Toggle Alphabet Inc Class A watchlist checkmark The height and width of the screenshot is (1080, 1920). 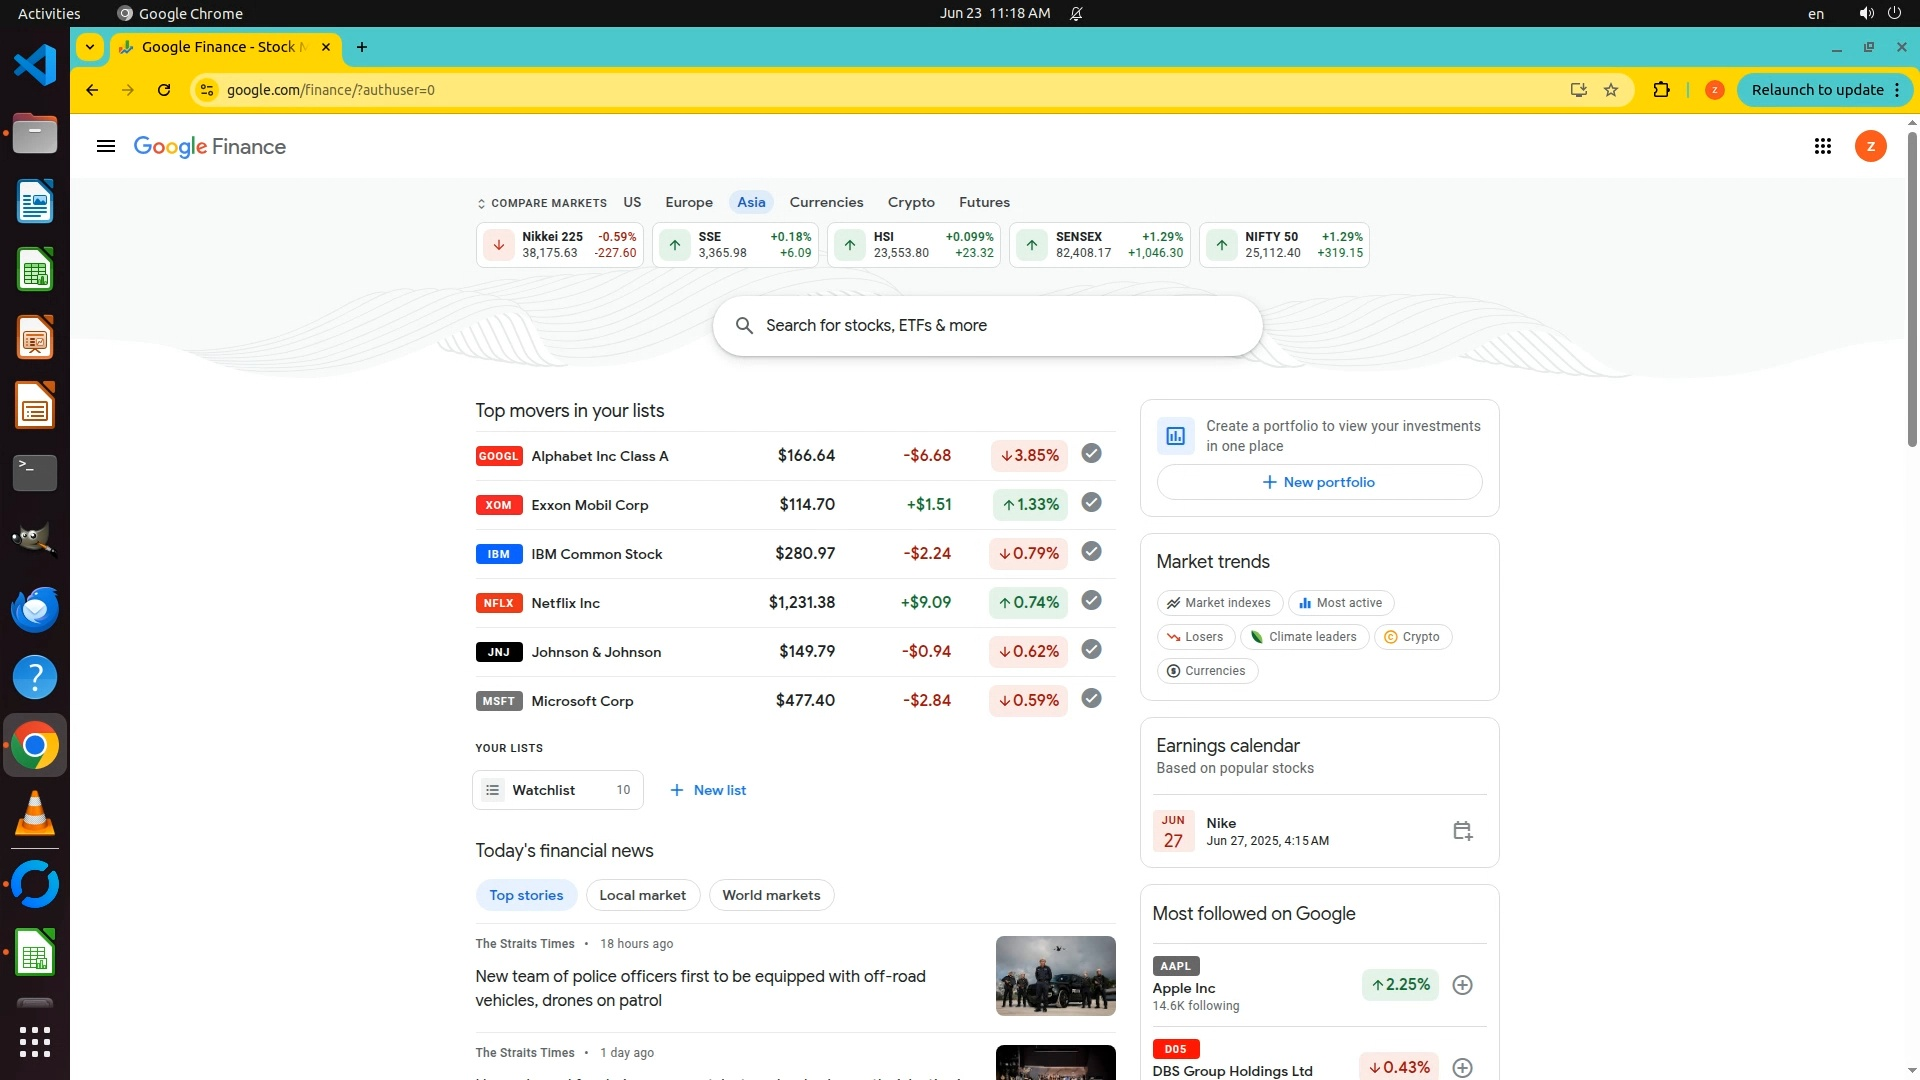click(1091, 454)
